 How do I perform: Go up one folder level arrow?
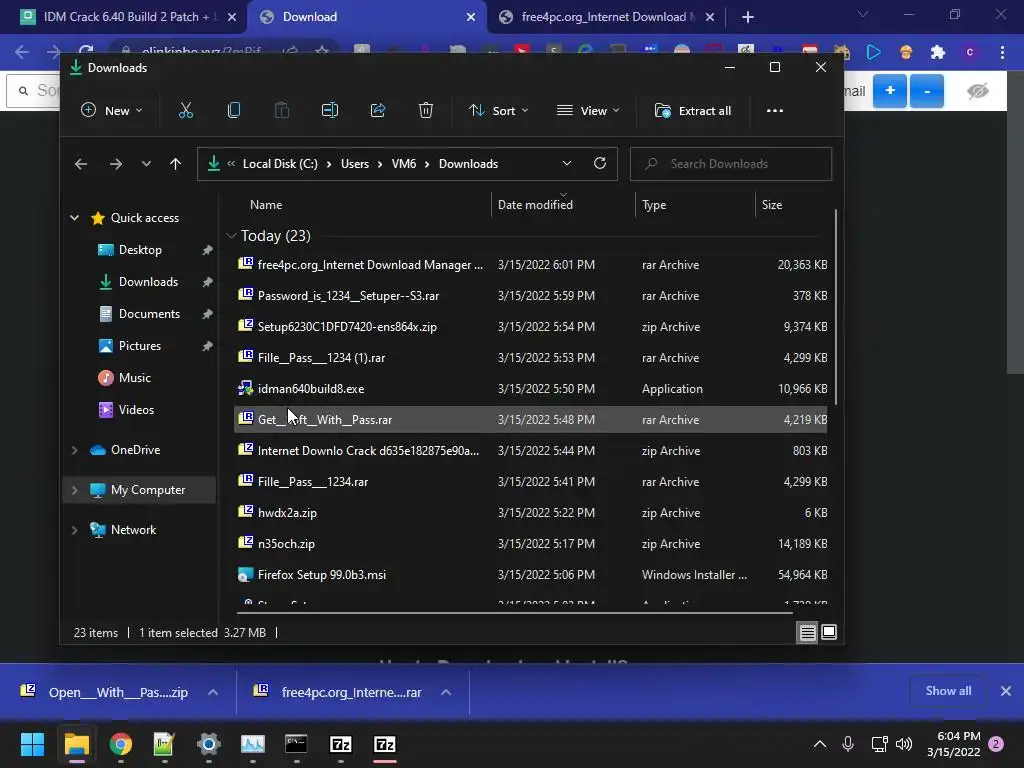pos(175,164)
